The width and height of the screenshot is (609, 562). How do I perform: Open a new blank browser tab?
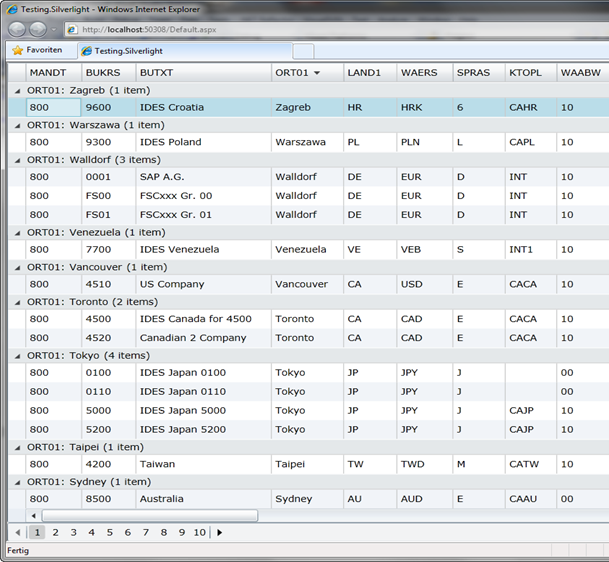tap(302, 51)
